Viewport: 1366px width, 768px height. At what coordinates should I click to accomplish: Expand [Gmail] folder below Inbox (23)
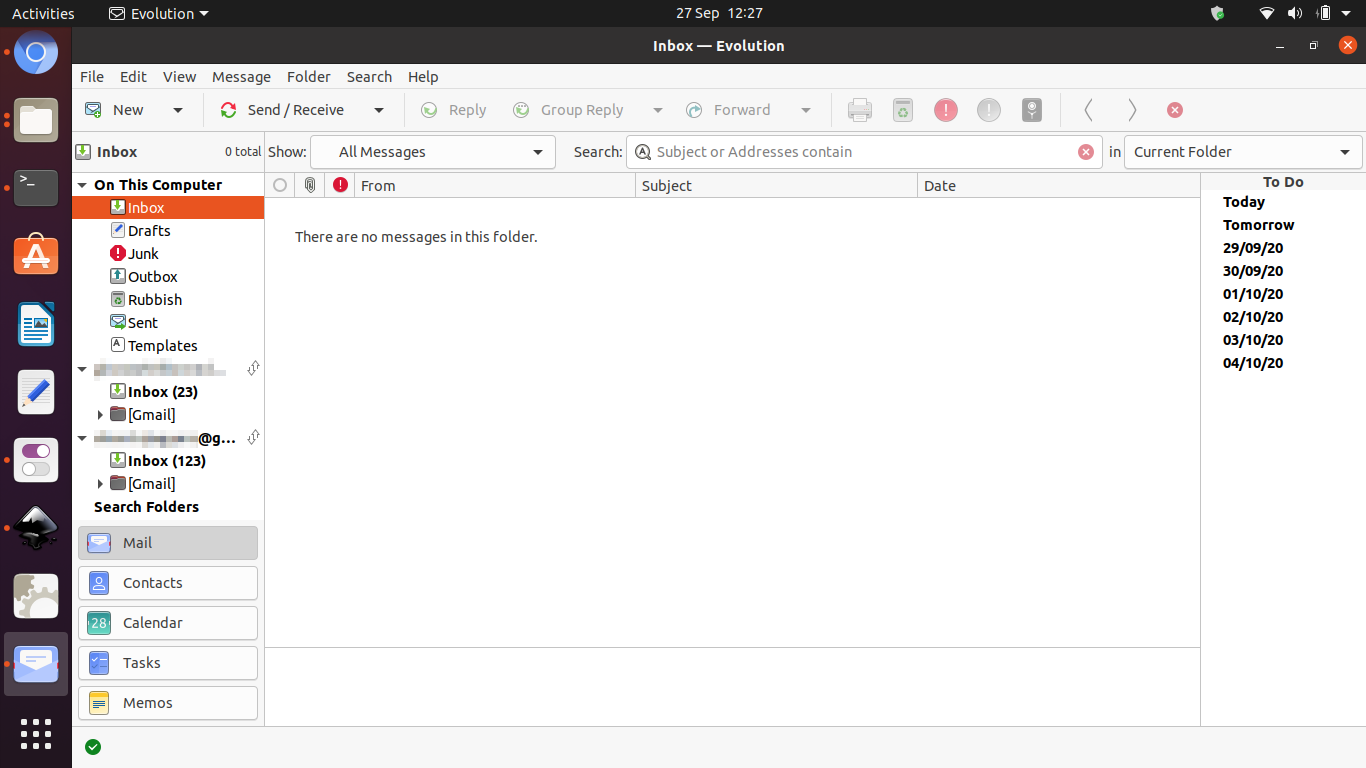click(100, 415)
